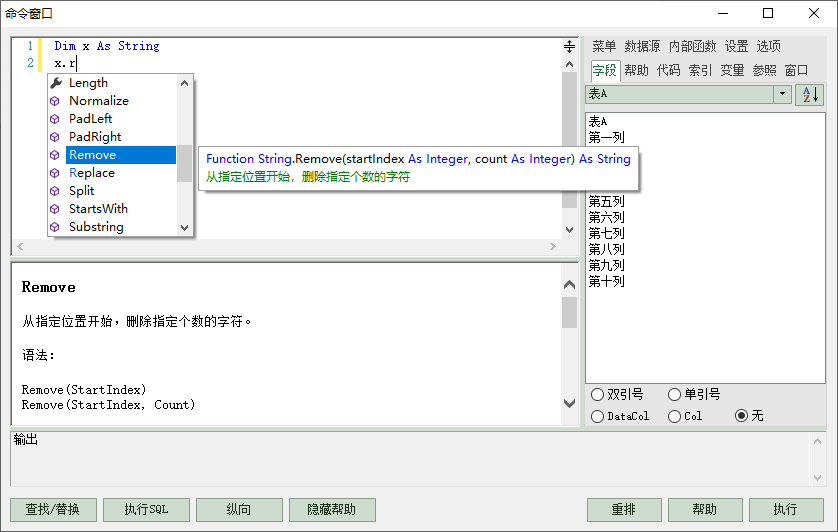Click the help panel scrollbar thumb
The image size is (838, 532).
(569, 312)
